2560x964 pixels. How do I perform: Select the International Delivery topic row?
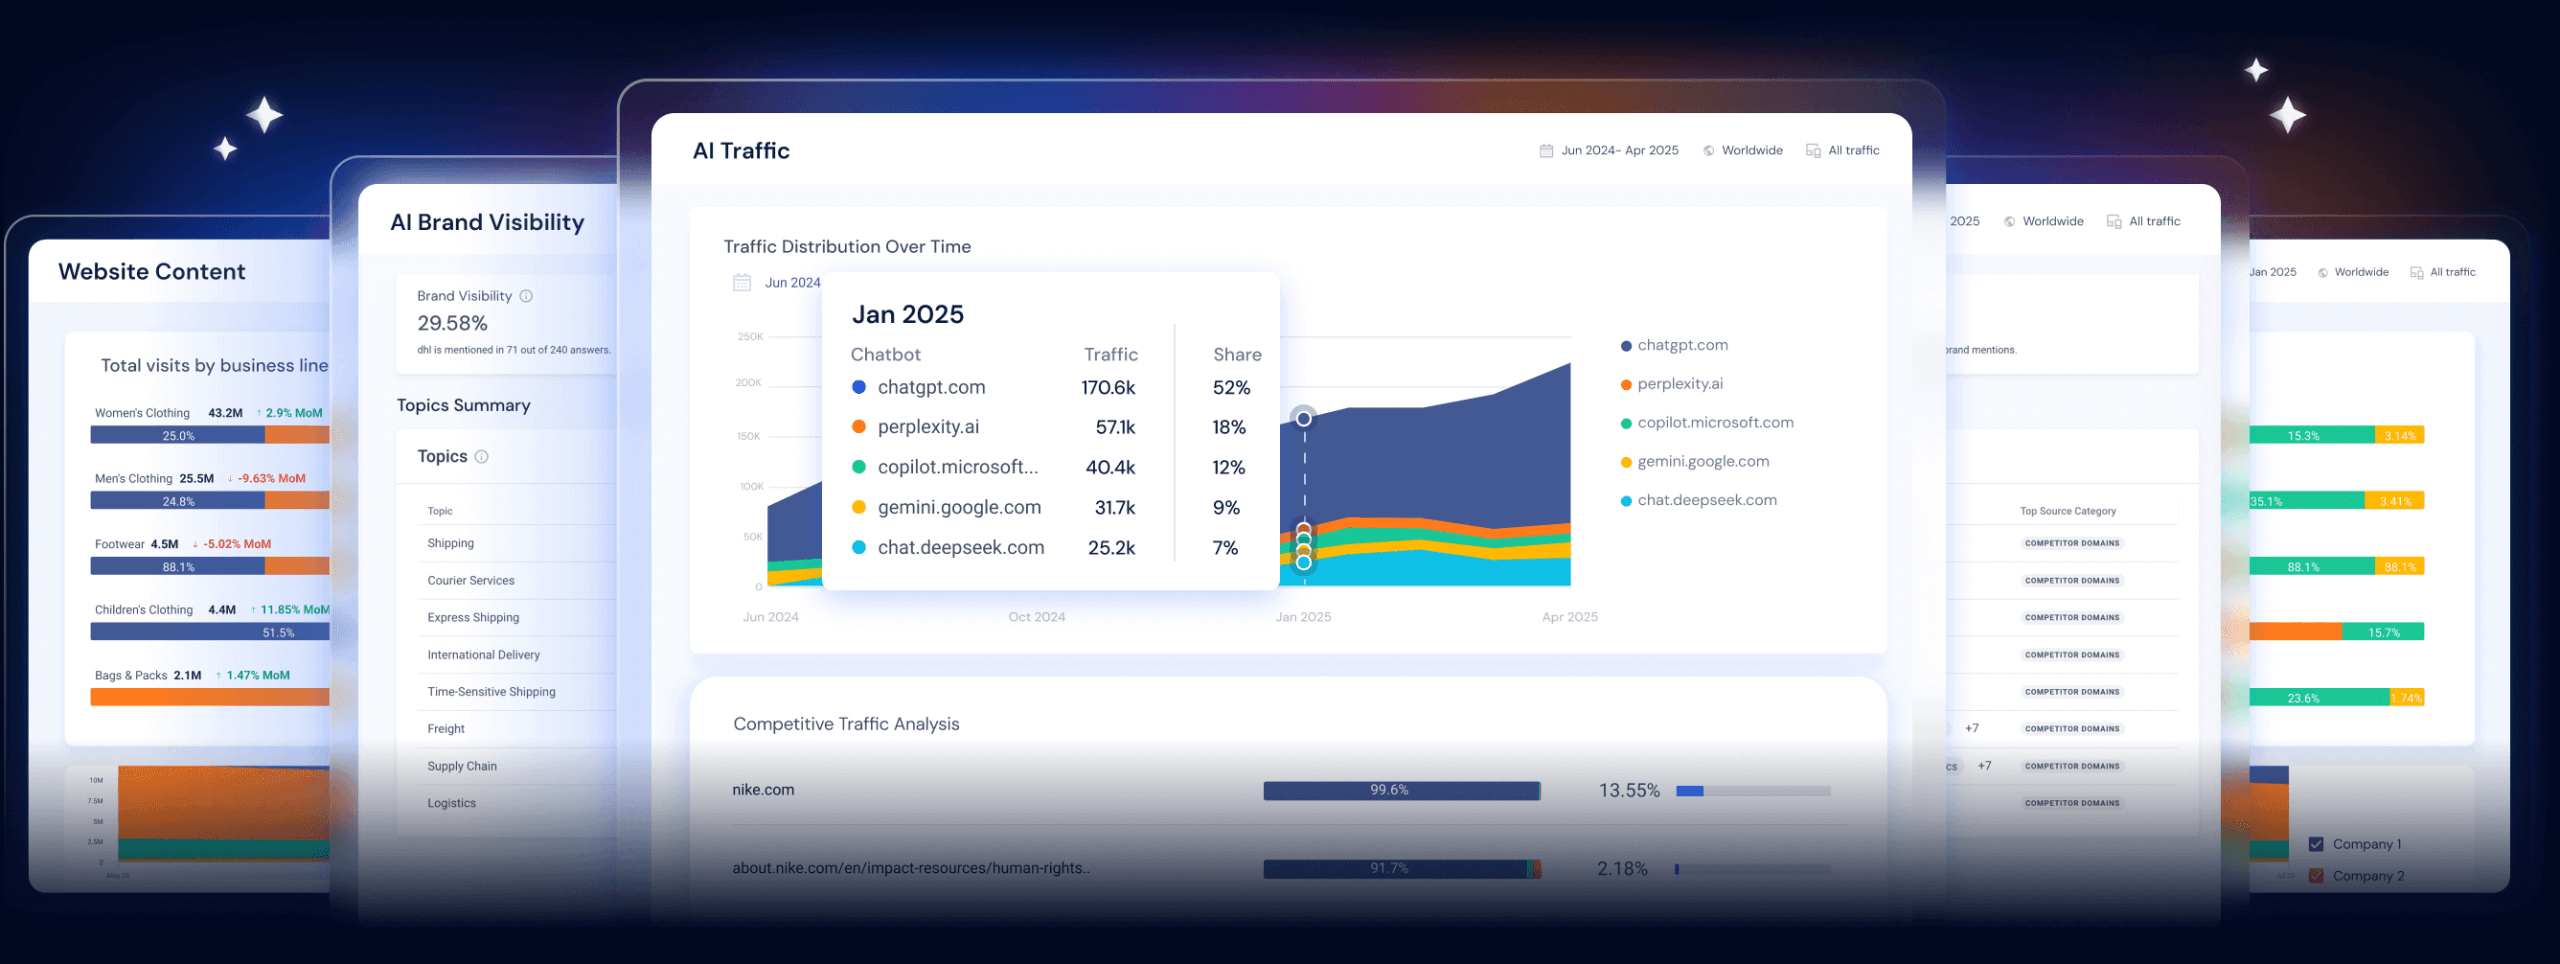483,655
